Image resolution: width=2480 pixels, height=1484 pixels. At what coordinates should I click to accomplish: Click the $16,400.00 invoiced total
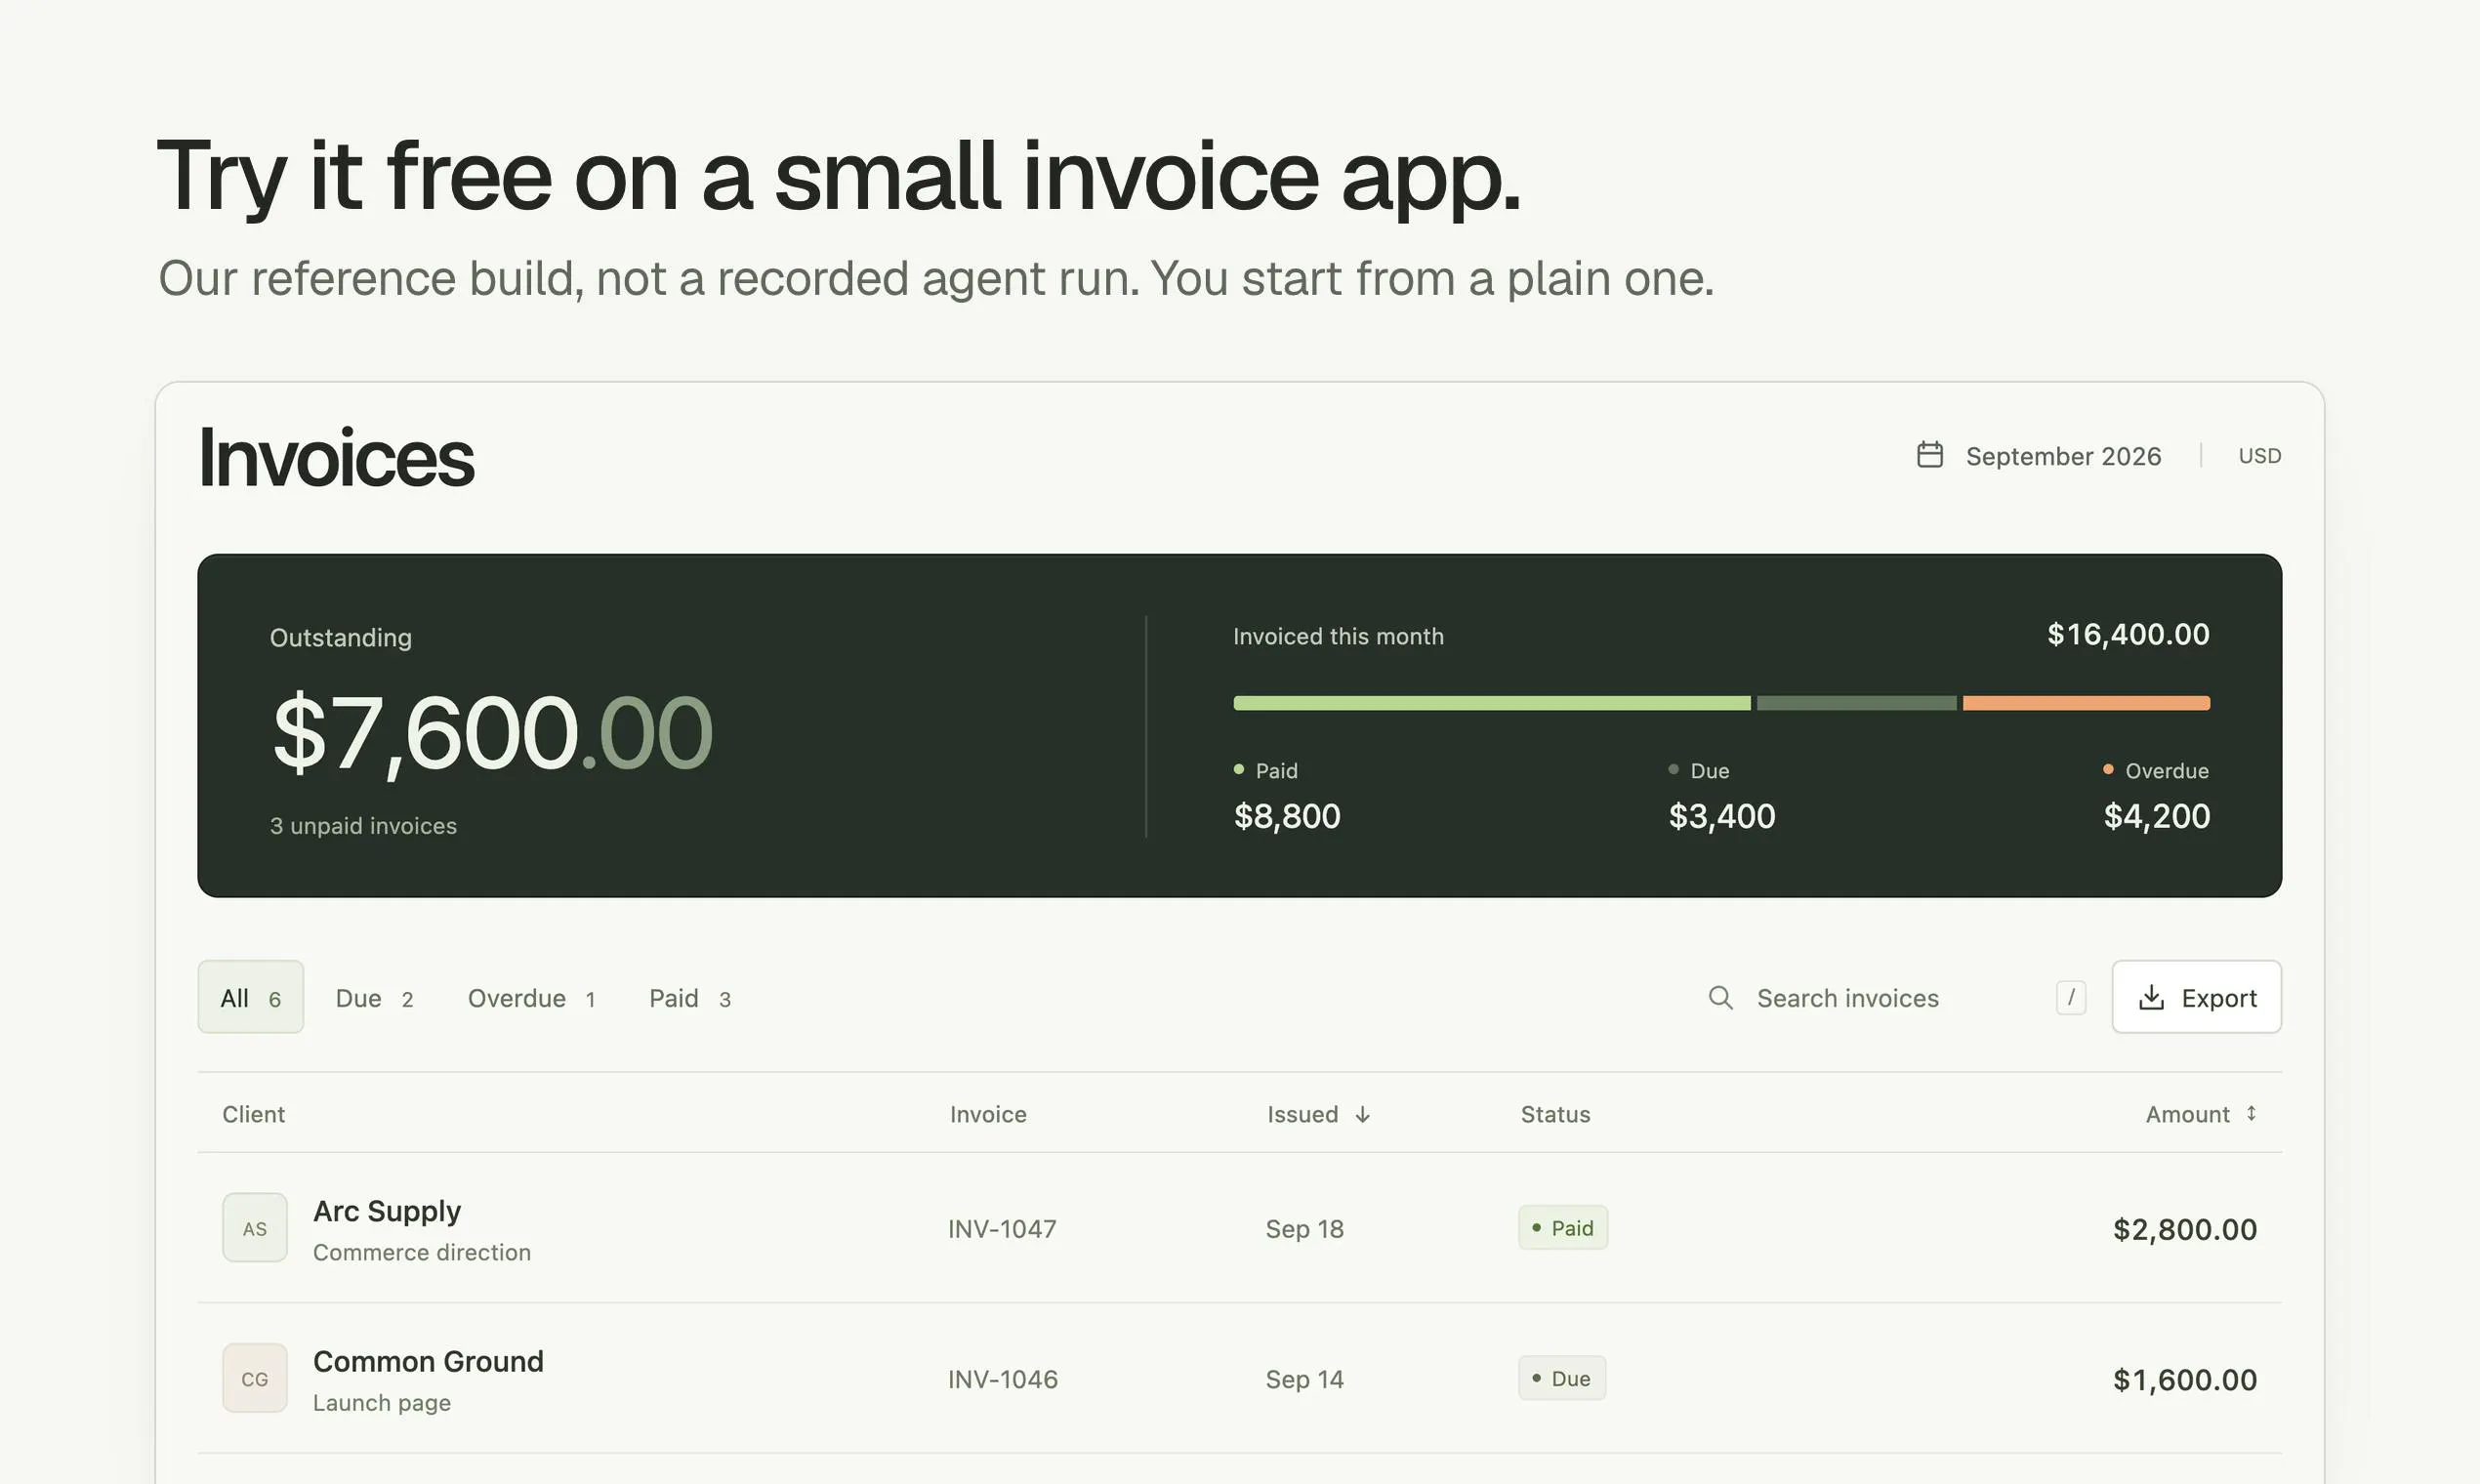(x=2128, y=634)
